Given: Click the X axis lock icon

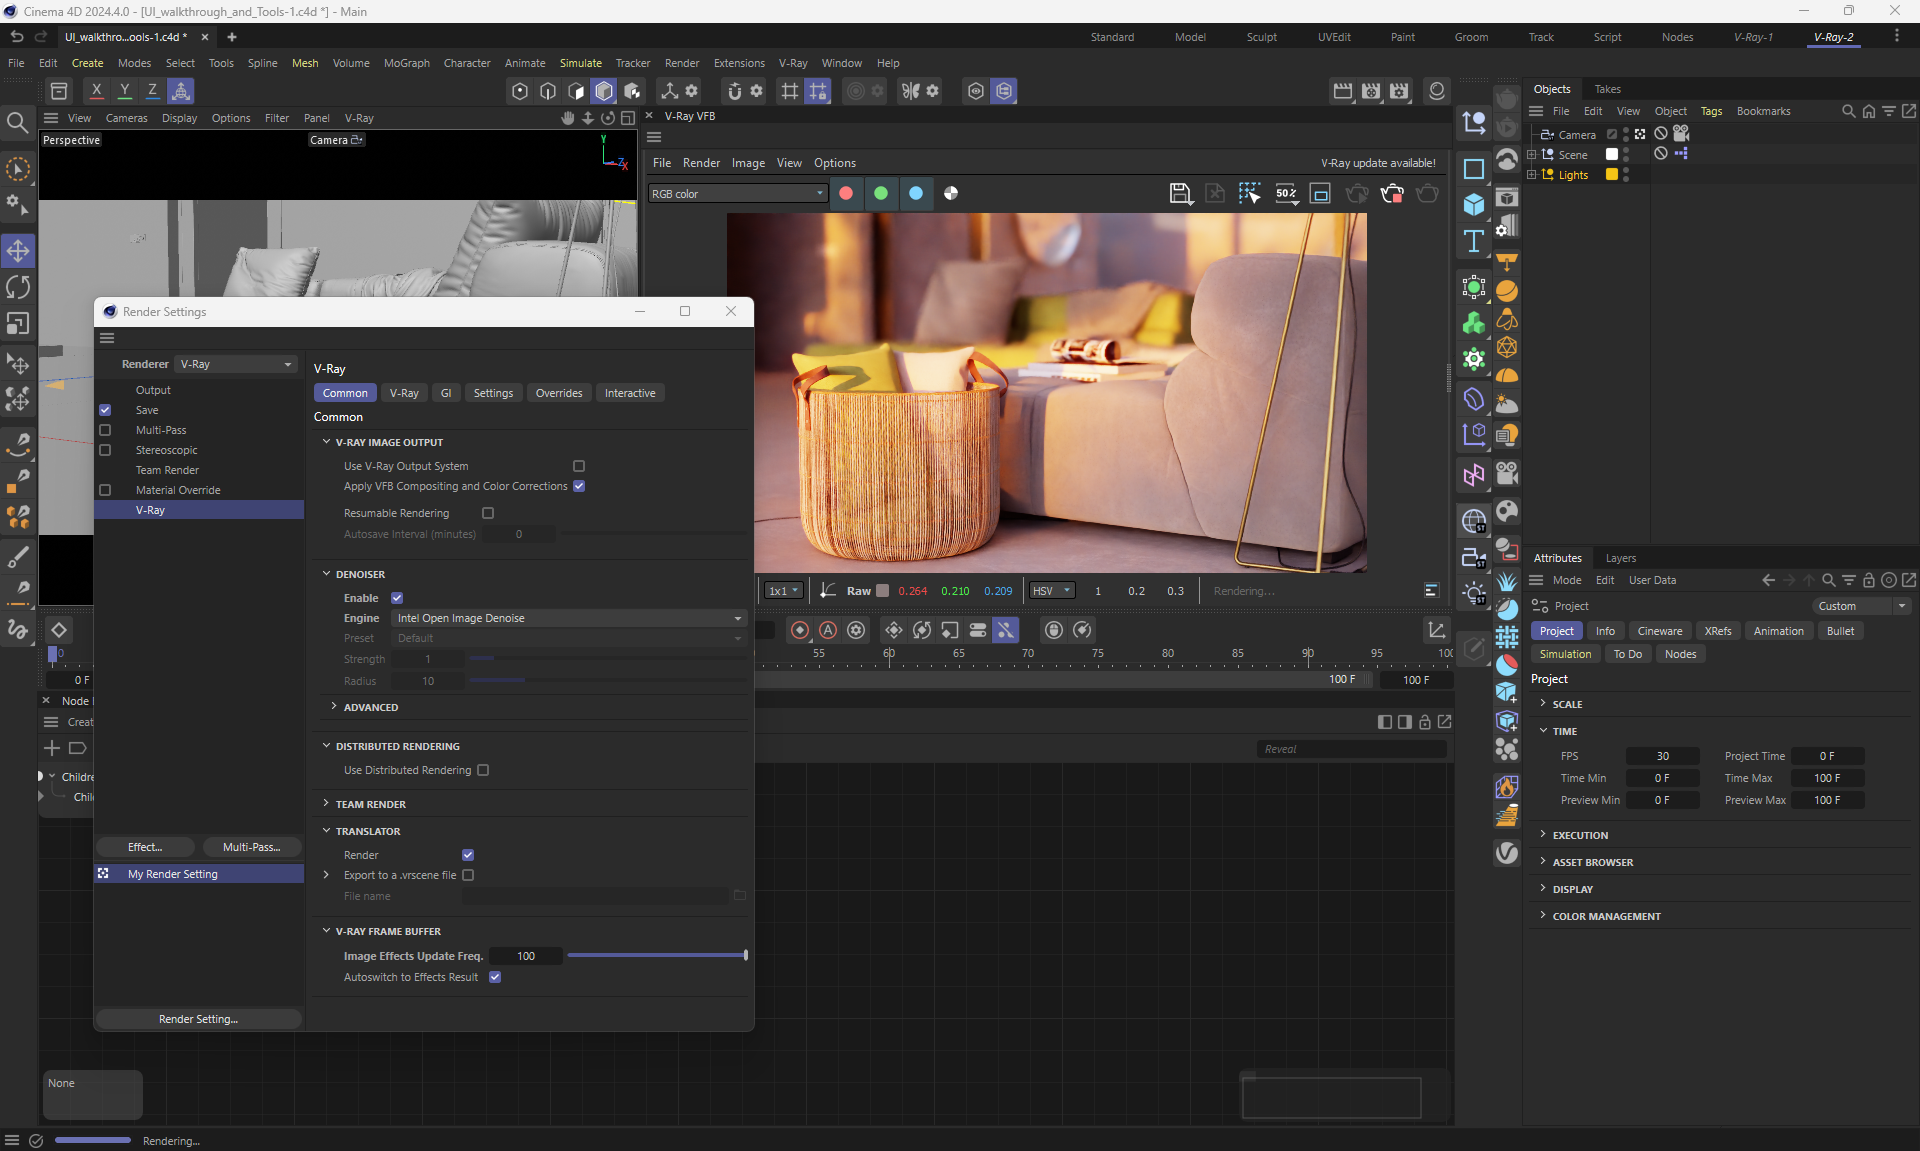Looking at the screenshot, I should 96,90.
